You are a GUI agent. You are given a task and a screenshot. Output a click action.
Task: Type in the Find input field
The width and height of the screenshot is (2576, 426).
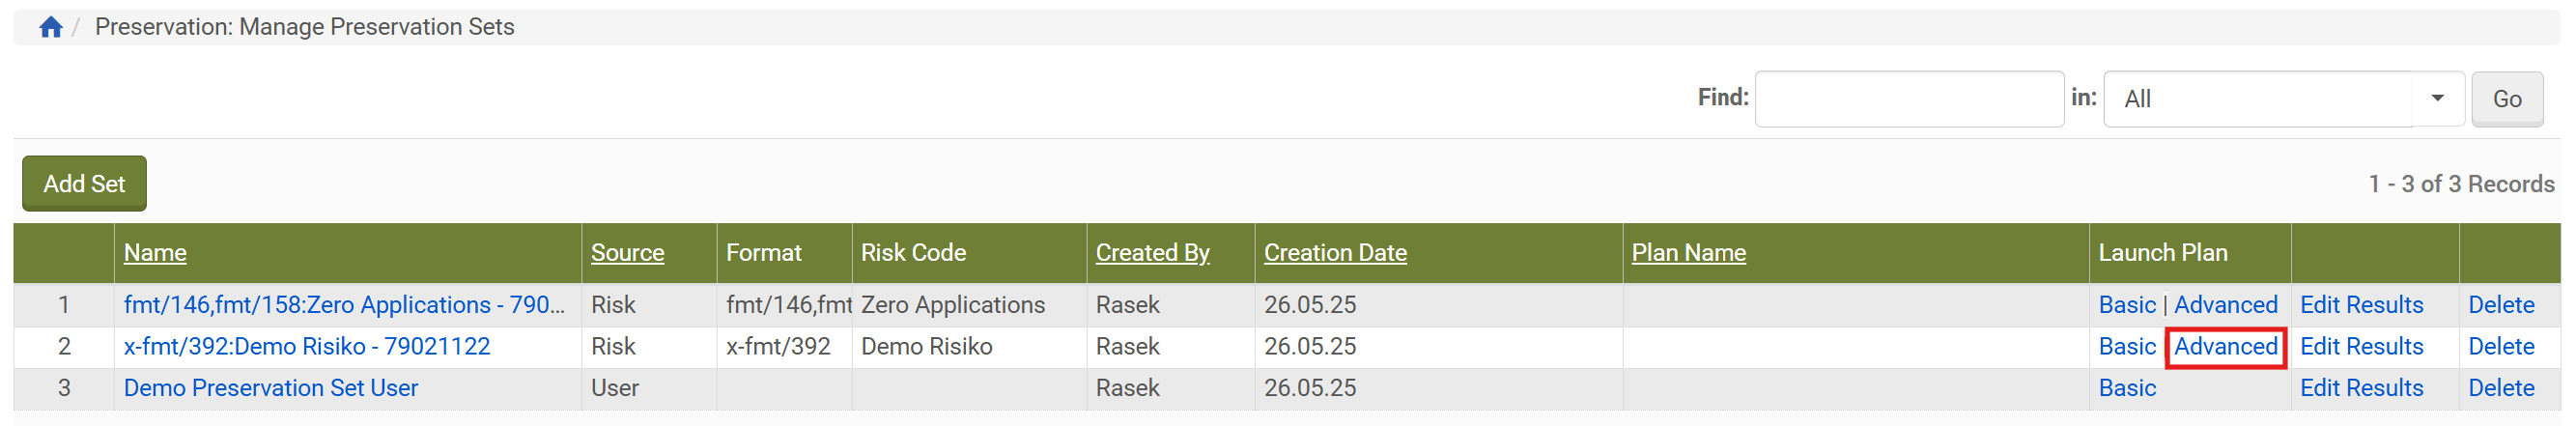(x=1908, y=99)
